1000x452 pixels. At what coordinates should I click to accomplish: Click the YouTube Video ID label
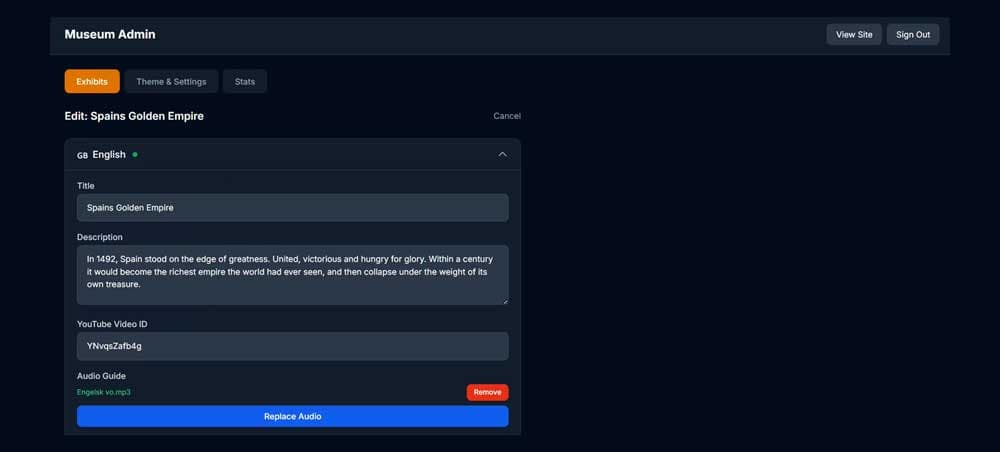pyautogui.click(x=112, y=324)
